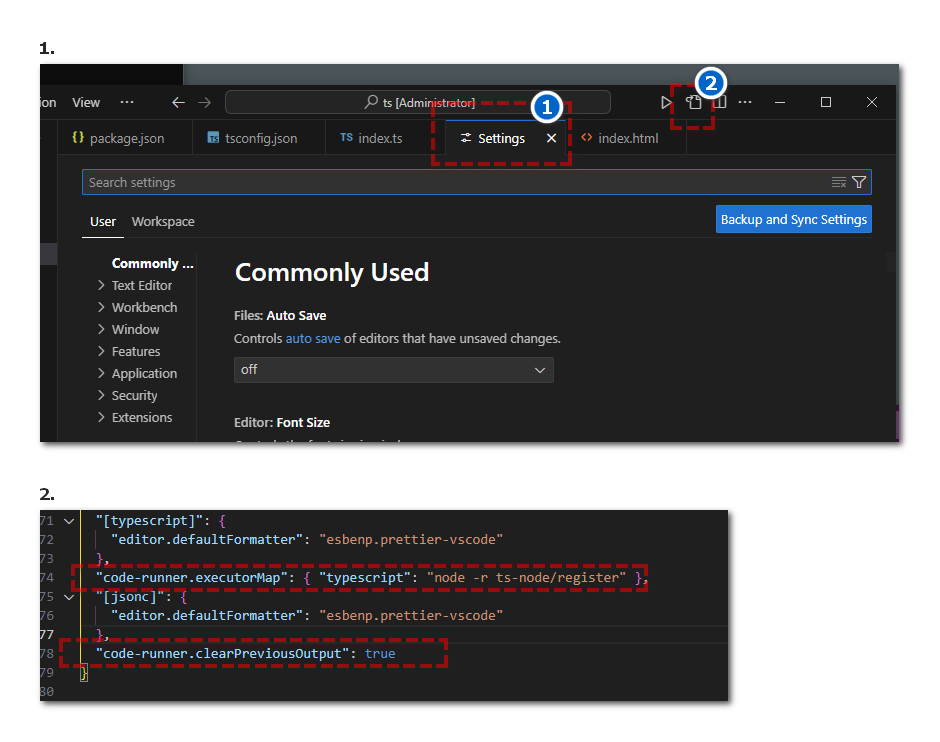Click the Open Settings (JSON) icon
940x742 pixels.
click(x=694, y=102)
